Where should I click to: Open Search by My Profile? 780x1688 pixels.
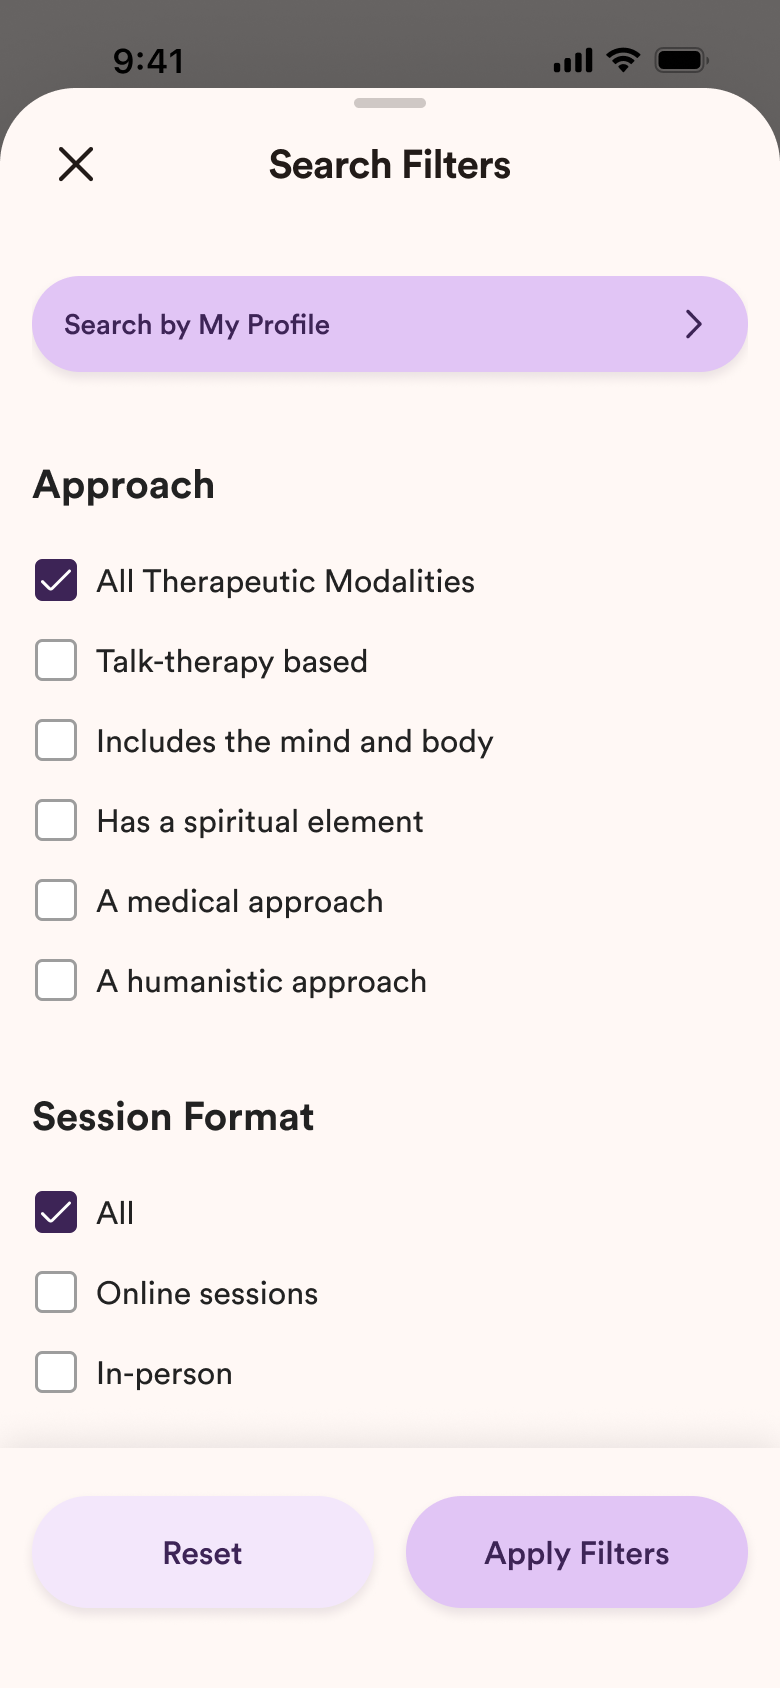pyautogui.click(x=390, y=324)
